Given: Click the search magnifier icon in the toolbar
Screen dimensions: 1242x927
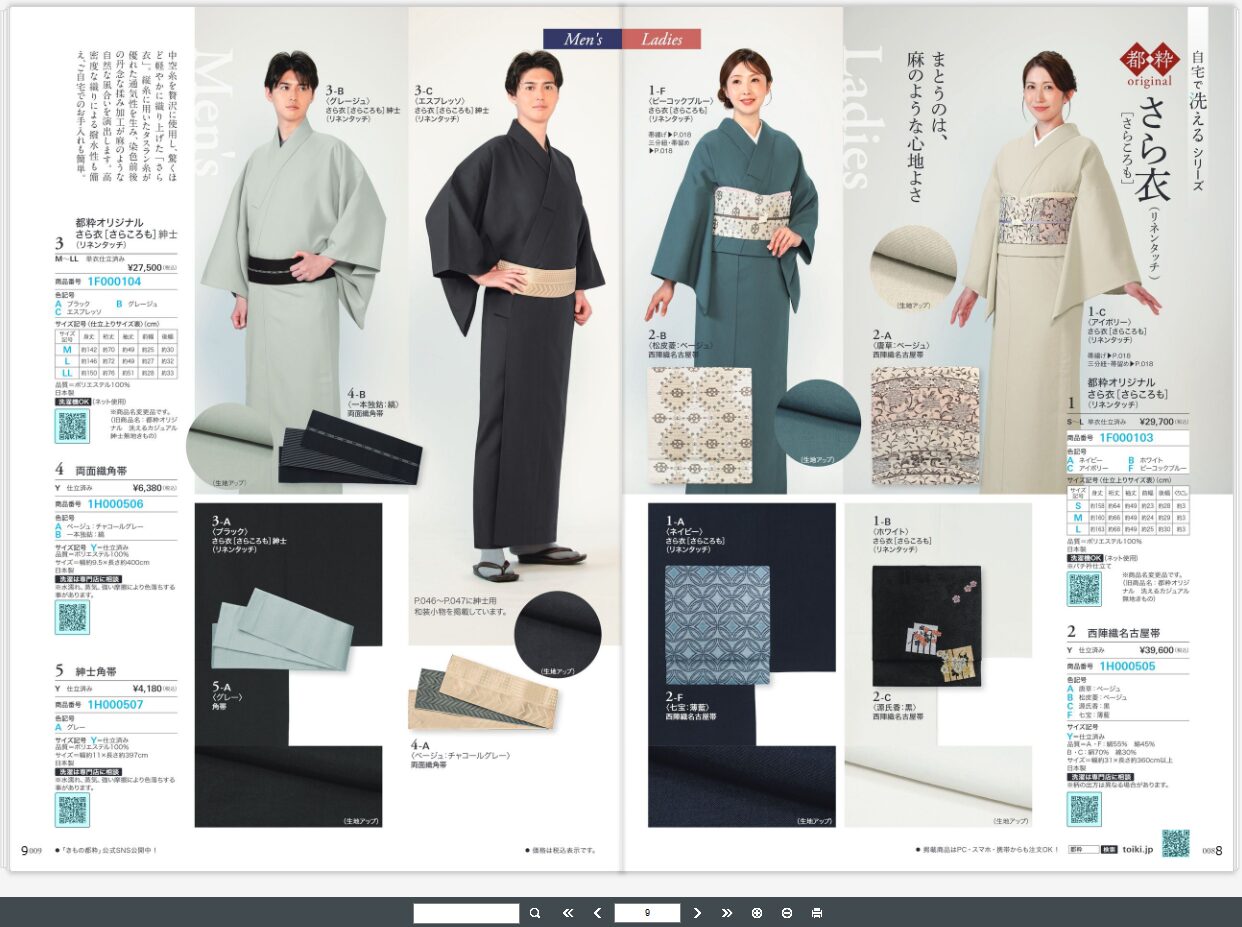Looking at the screenshot, I should 535,913.
